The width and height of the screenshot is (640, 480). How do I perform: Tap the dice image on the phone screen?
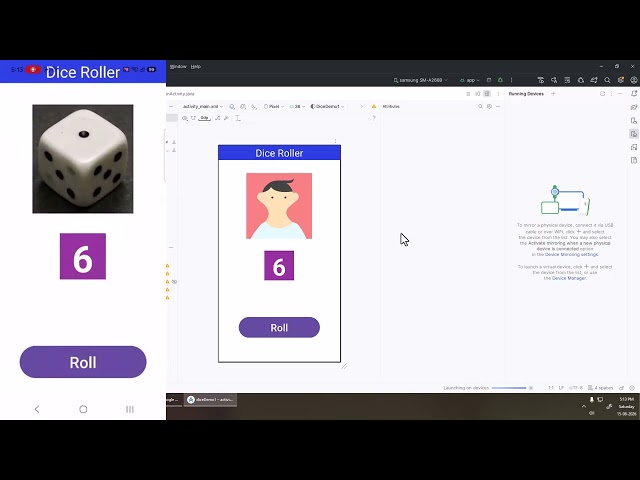[83, 159]
